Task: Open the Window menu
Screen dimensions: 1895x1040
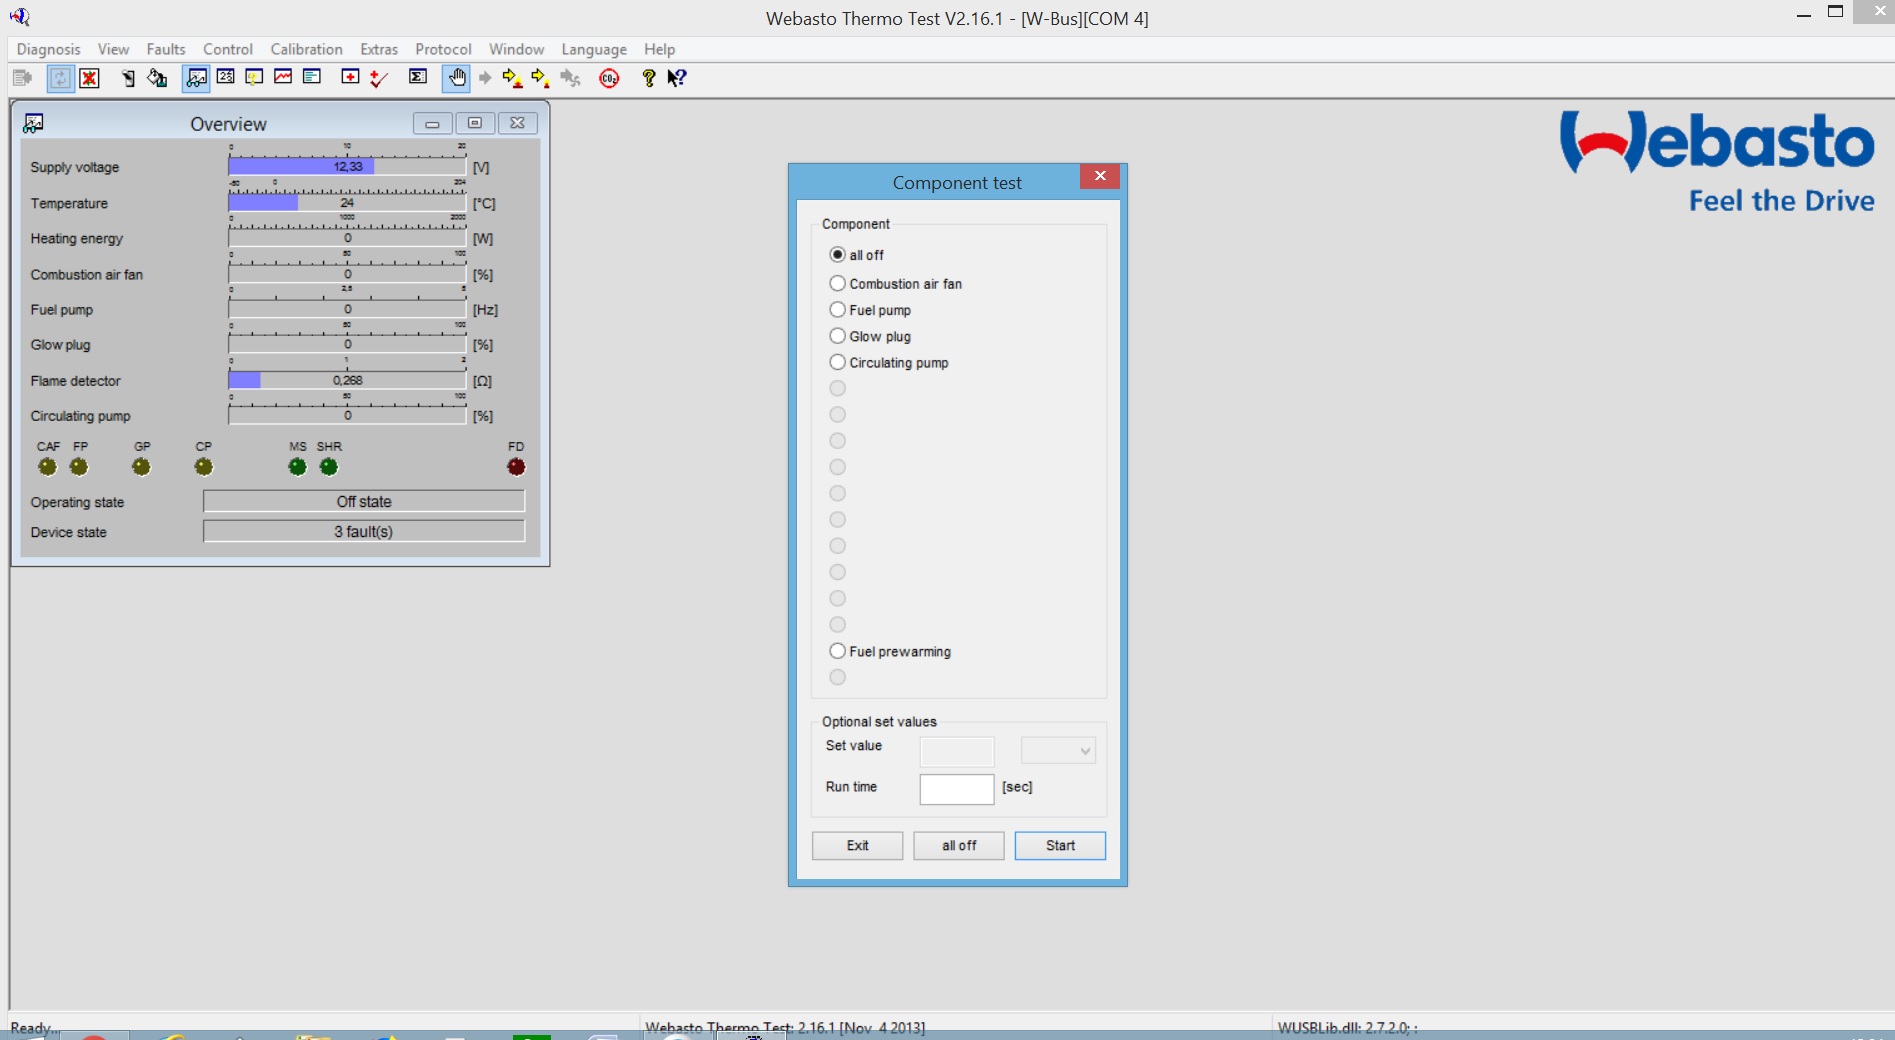Action: [x=516, y=49]
